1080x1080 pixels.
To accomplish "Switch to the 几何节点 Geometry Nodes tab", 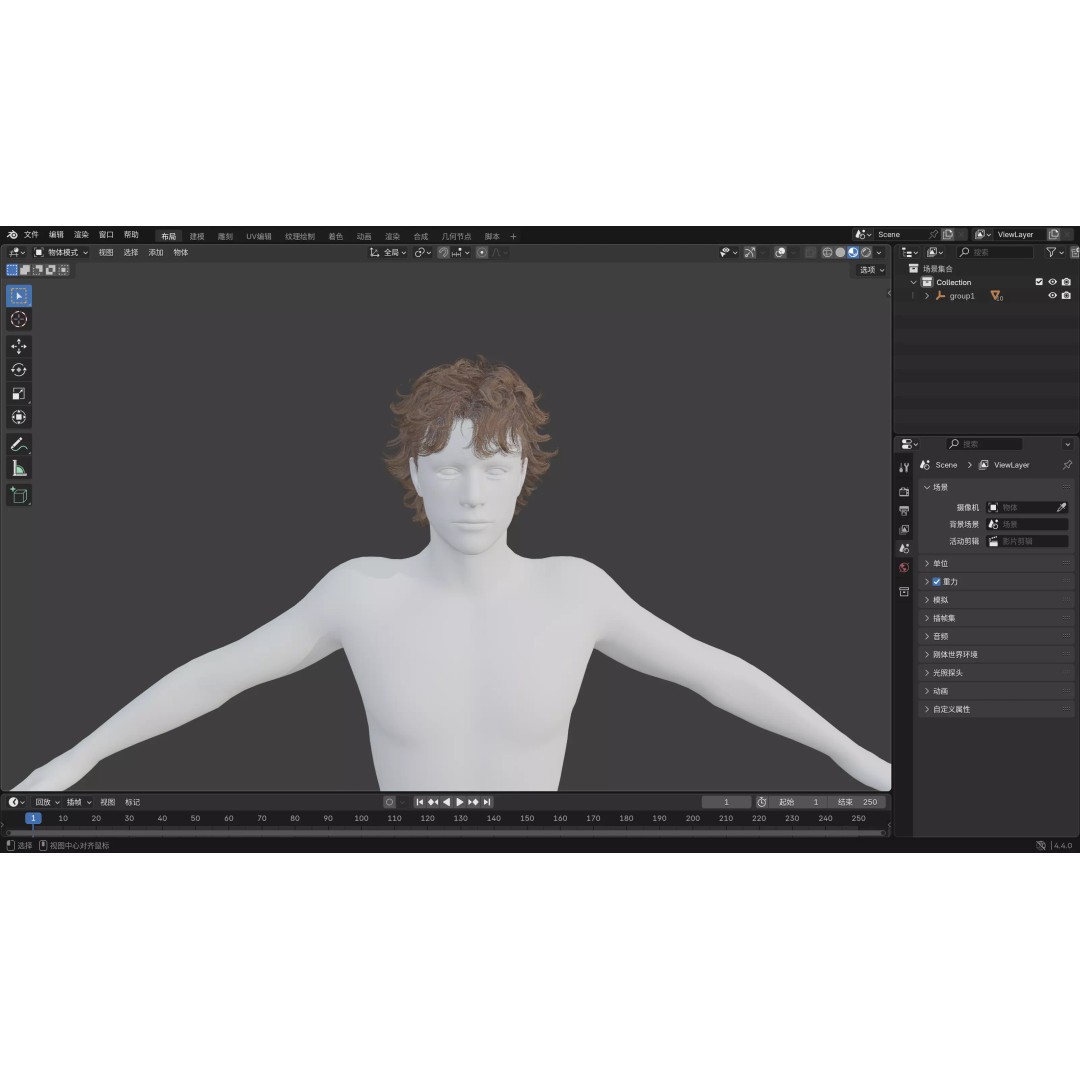I will click(x=456, y=236).
